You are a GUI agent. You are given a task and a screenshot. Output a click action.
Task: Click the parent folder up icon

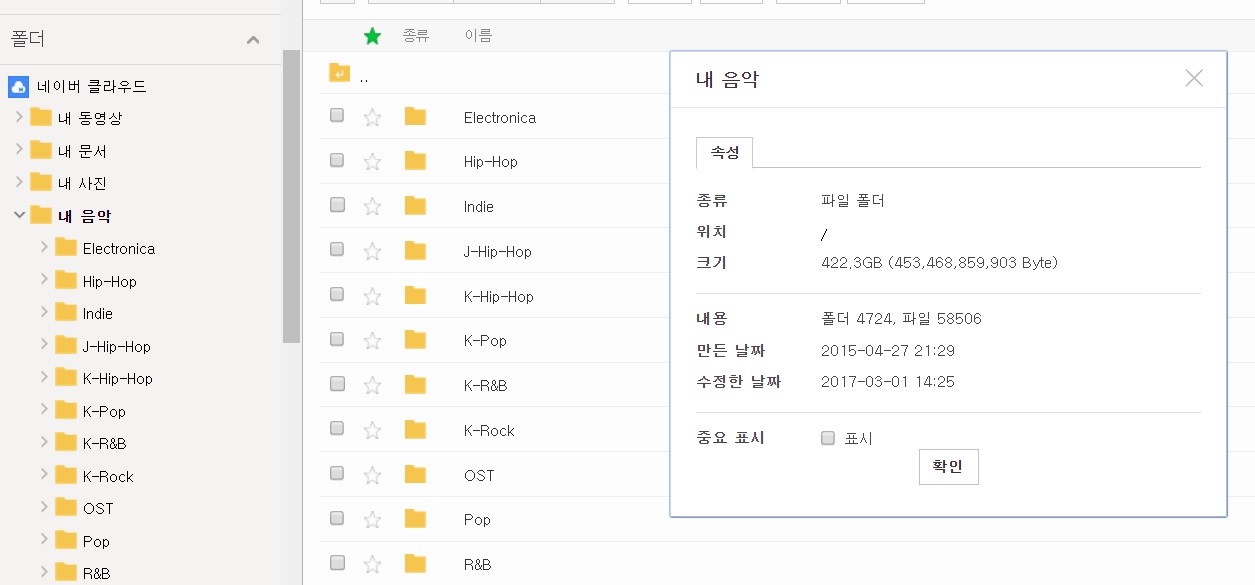[x=340, y=73]
